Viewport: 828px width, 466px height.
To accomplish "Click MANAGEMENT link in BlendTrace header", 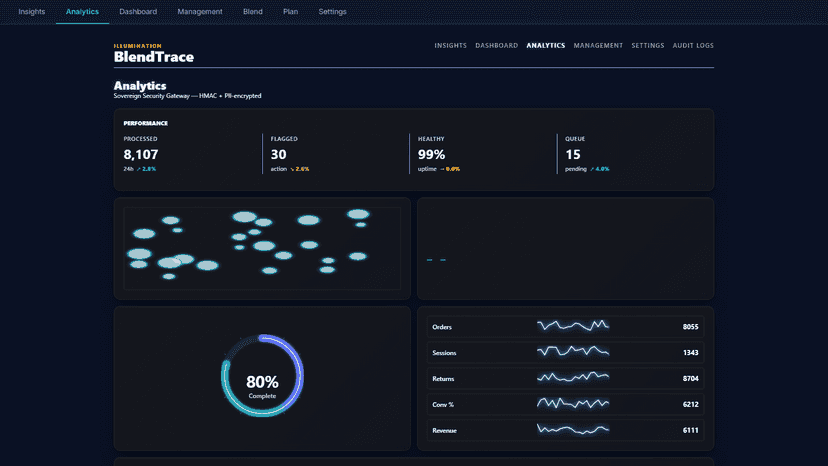I will (598, 45).
